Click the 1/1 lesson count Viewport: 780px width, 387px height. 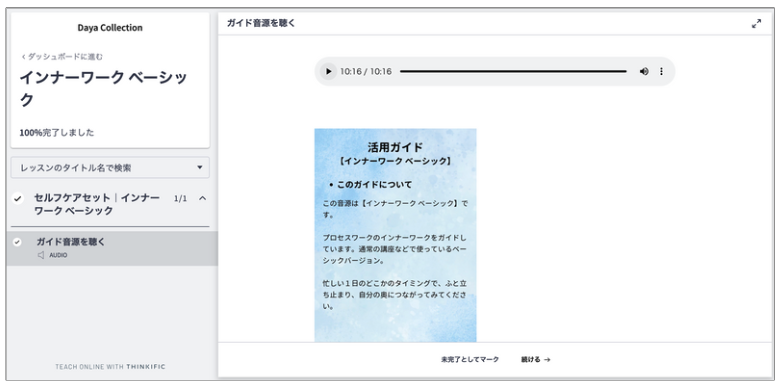coord(181,198)
